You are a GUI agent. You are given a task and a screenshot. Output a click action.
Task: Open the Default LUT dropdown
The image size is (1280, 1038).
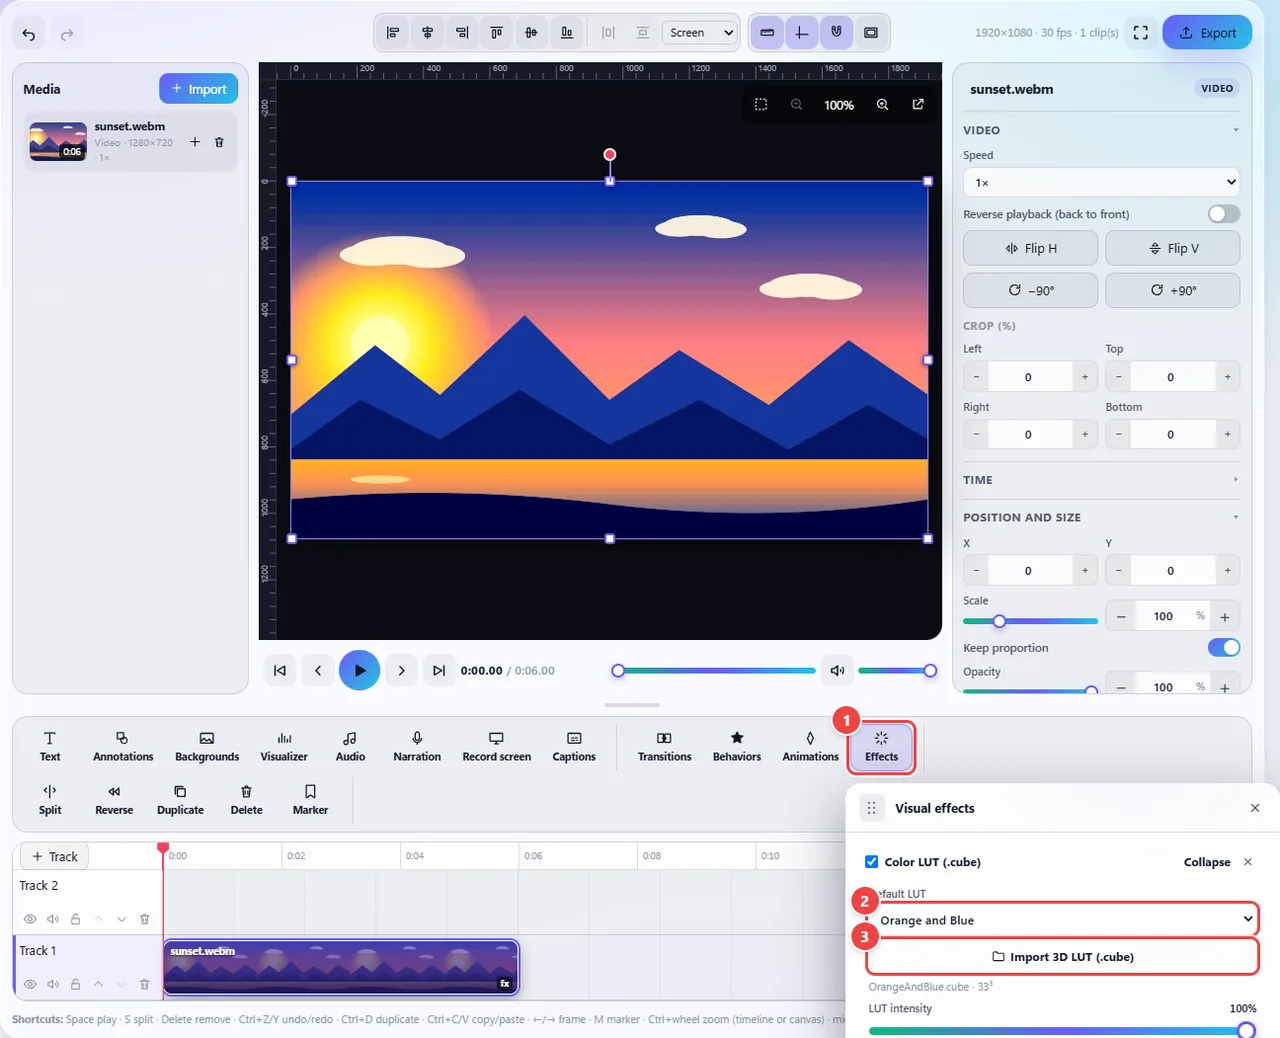1062,920
